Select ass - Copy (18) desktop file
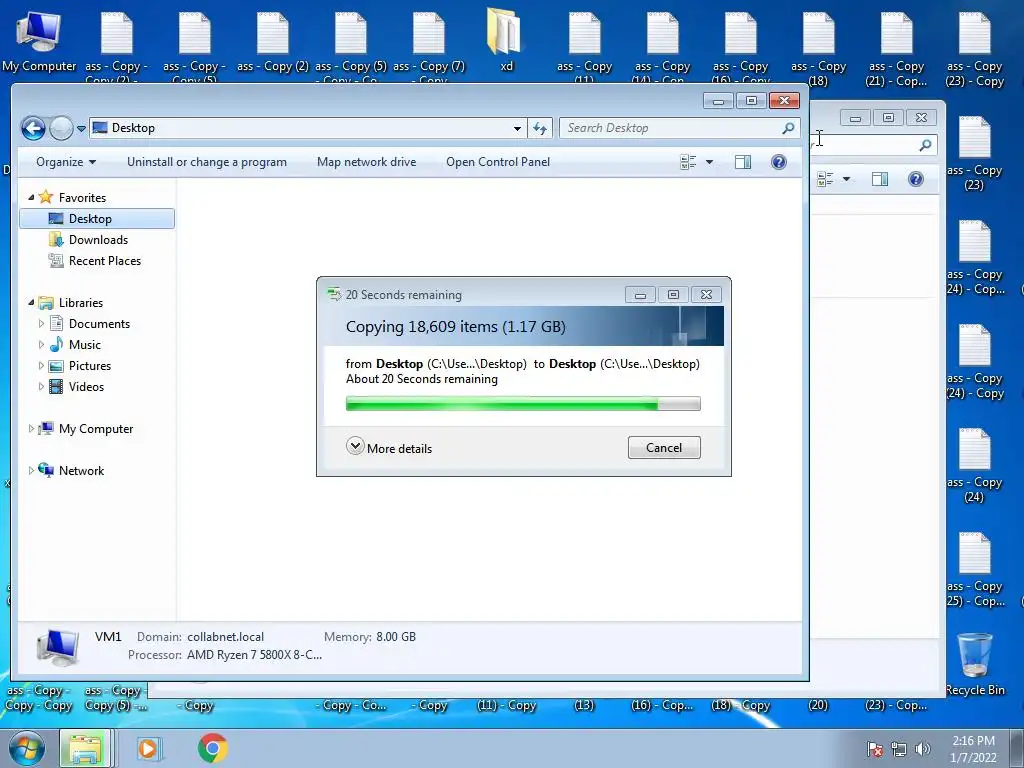1024x768 pixels. click(818, 50)
